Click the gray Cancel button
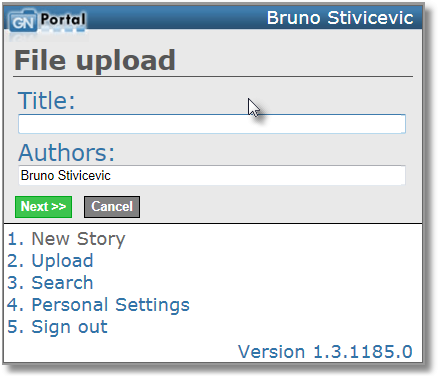Viewport: 439px width, 379px height. pyautogui.click(x=112, y=207)
